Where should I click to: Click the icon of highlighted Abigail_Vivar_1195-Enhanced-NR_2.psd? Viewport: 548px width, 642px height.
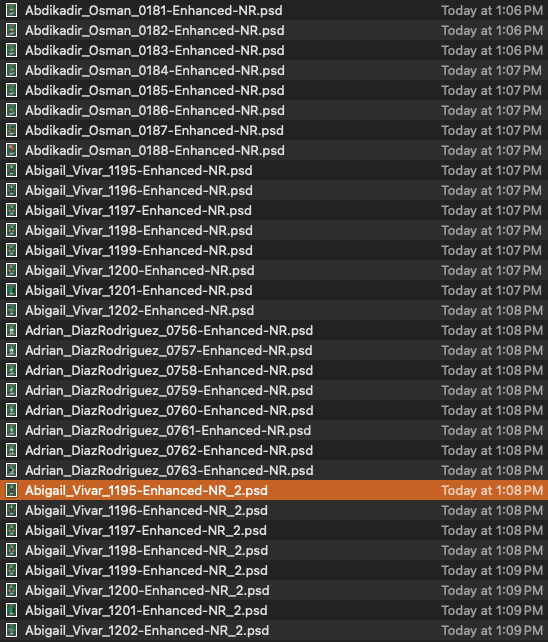(11, 490)
